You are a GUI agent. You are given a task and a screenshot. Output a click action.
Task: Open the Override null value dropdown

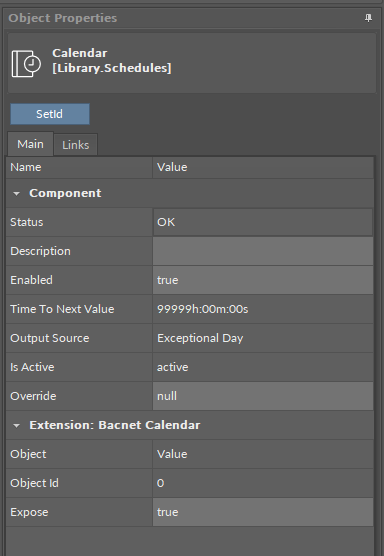[x=263, y=396]
